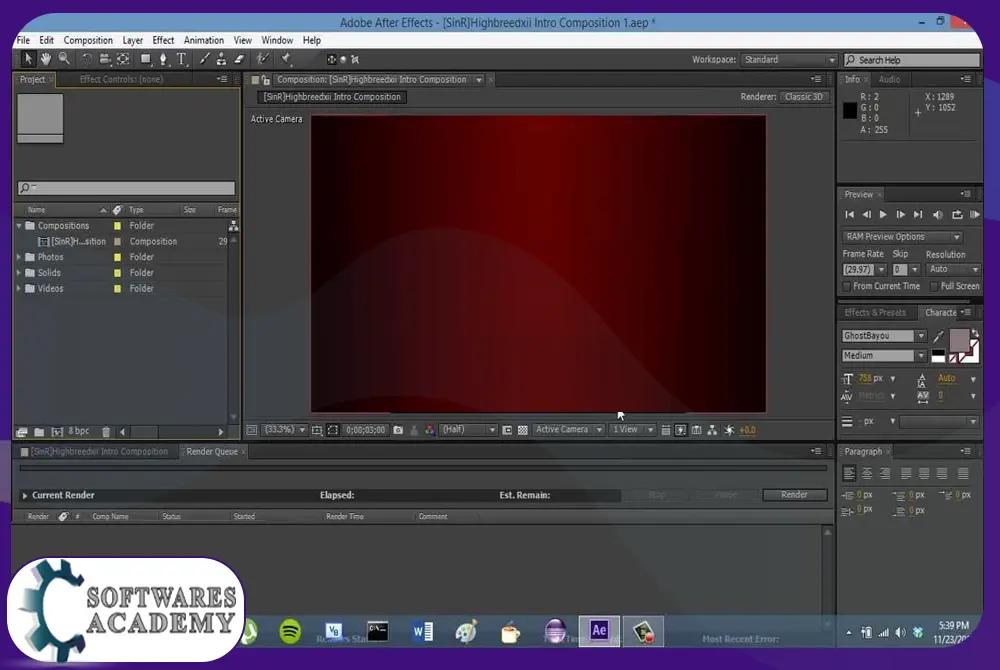Open the Composition menu
Screen dimensions: 1000x670
[88, 40]
